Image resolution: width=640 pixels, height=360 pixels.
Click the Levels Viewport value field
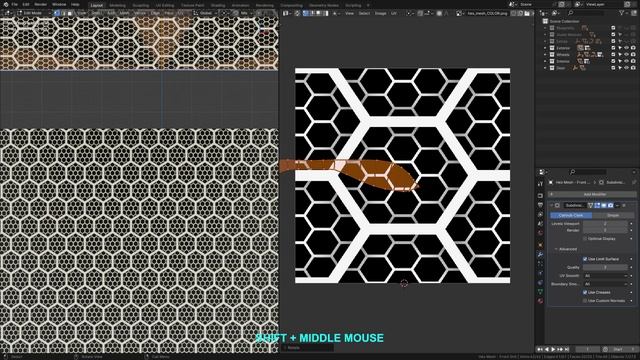pos(605,224)
